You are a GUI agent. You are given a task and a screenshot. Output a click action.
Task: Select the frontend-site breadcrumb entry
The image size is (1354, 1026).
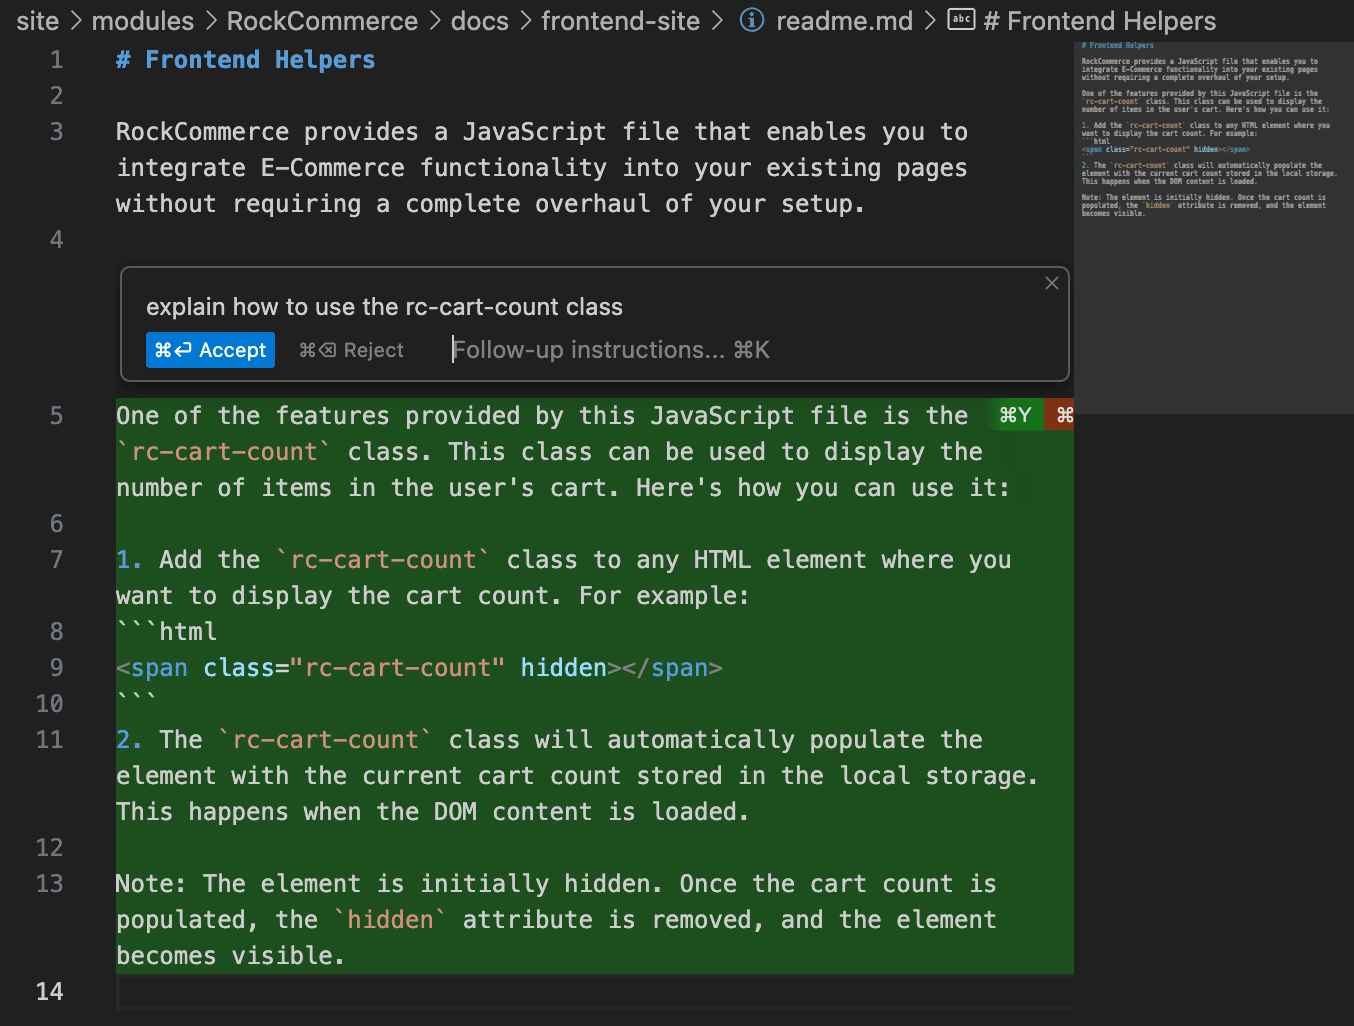620,20
